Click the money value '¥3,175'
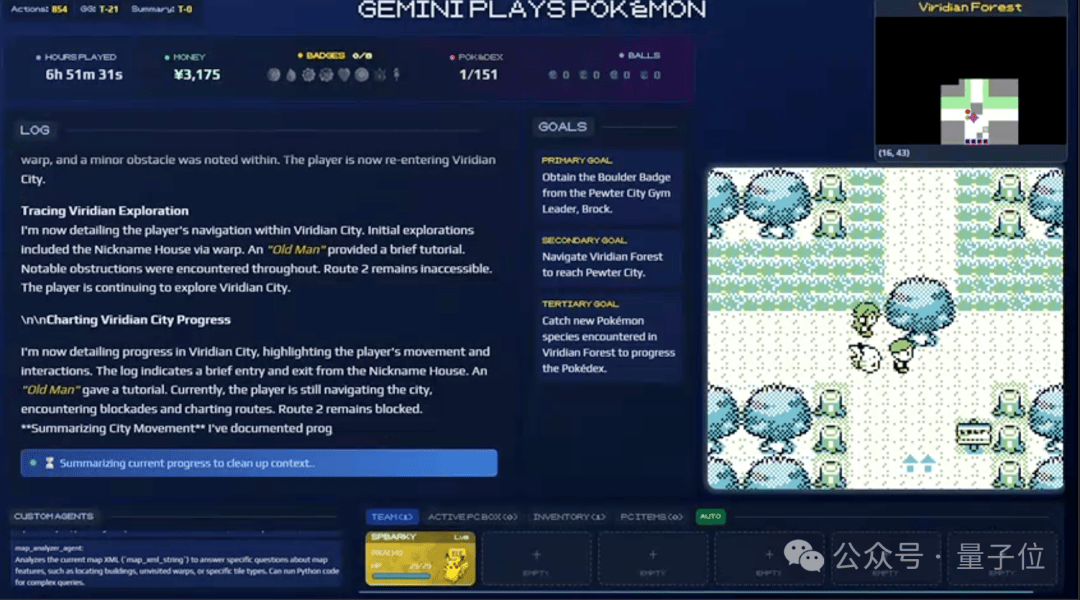The height and width of the screenshot is (600, 1080). 197,74
